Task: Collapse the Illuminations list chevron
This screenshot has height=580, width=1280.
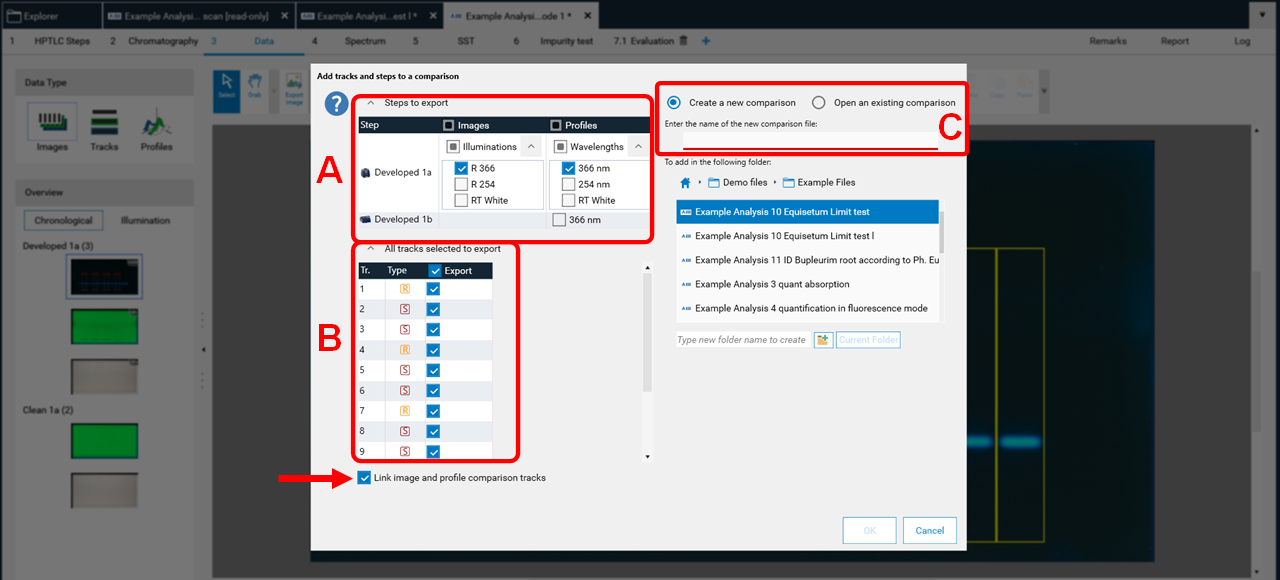Action: point(530,147)
